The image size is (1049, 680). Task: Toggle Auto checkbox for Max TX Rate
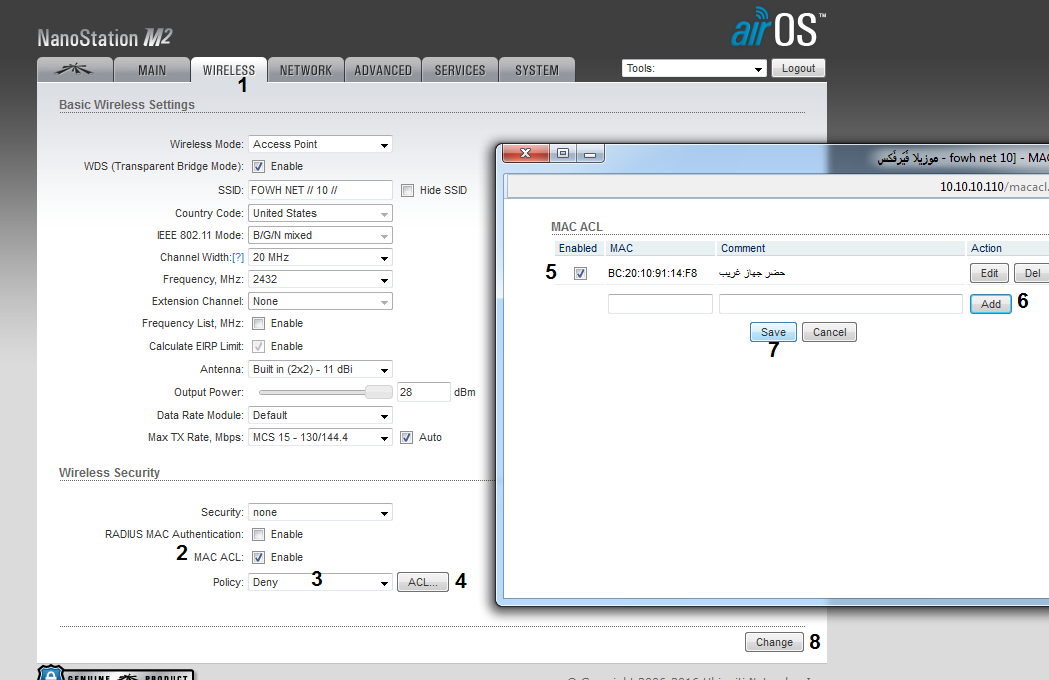406,438
